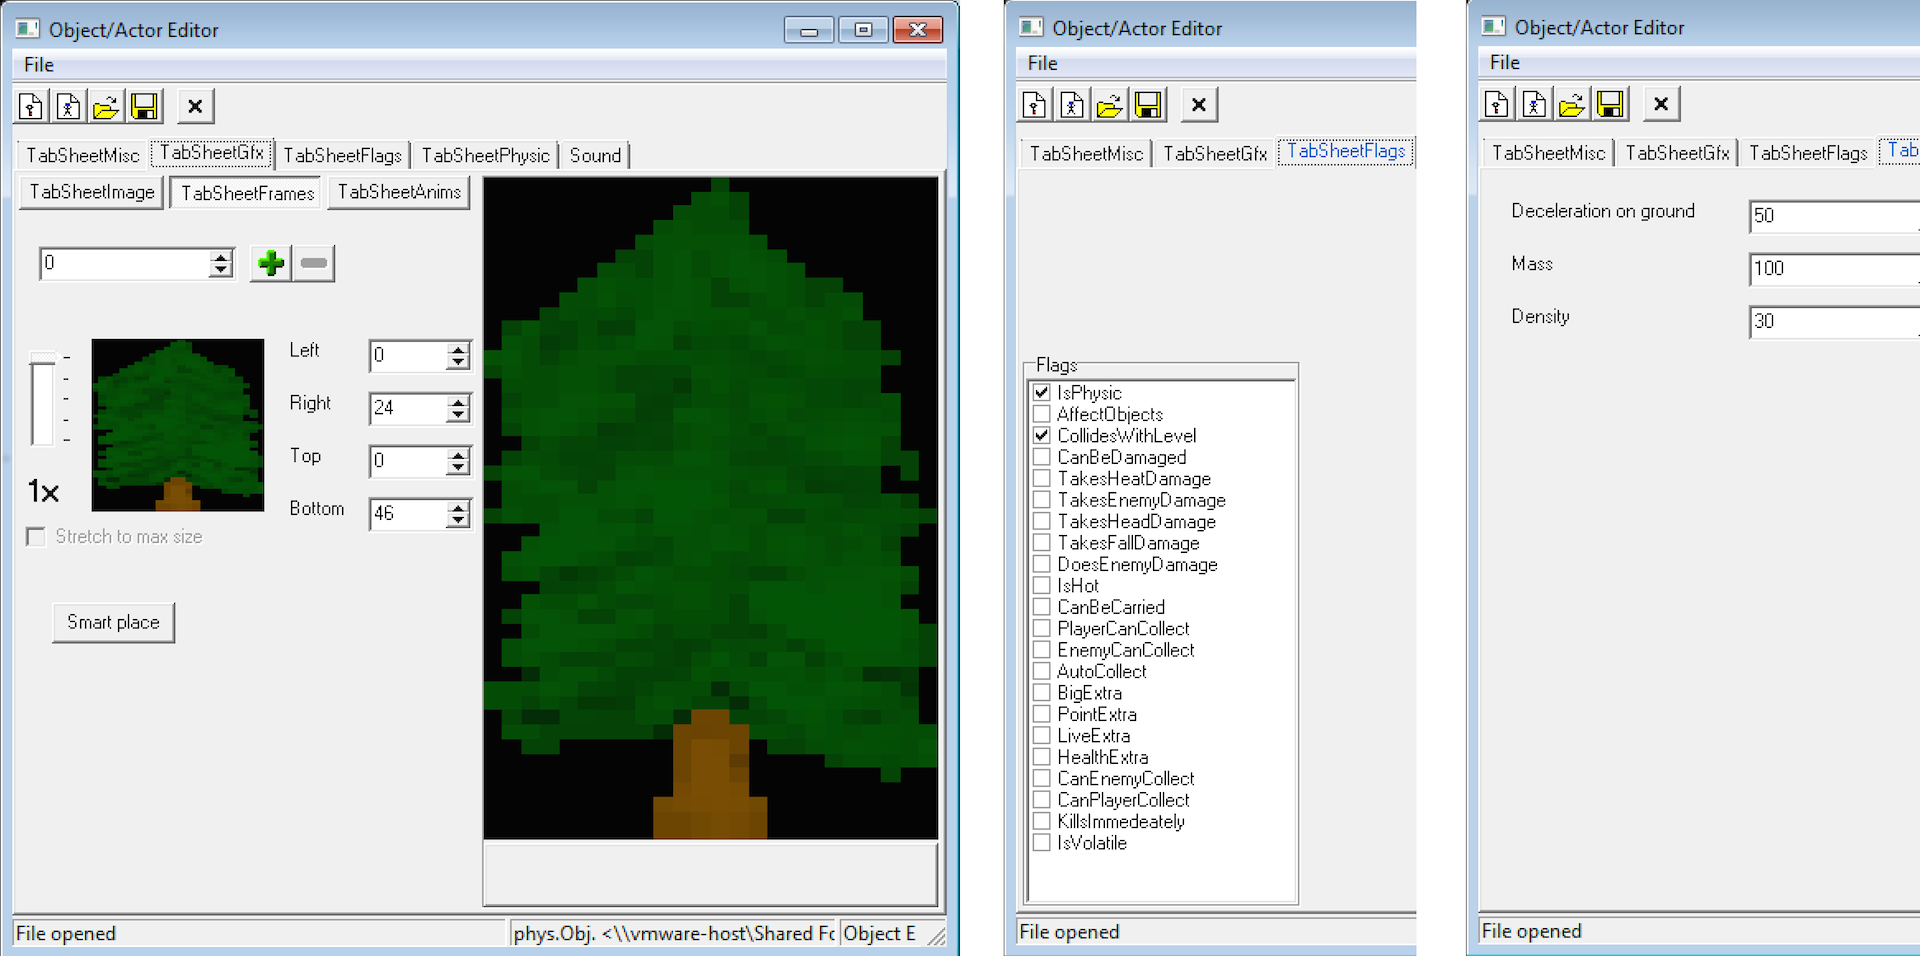Screen dimensions: 1920x956
Task: Click the new actor (stick figure) icon in the TabSheetGfx window
Action: coord(68,106)
